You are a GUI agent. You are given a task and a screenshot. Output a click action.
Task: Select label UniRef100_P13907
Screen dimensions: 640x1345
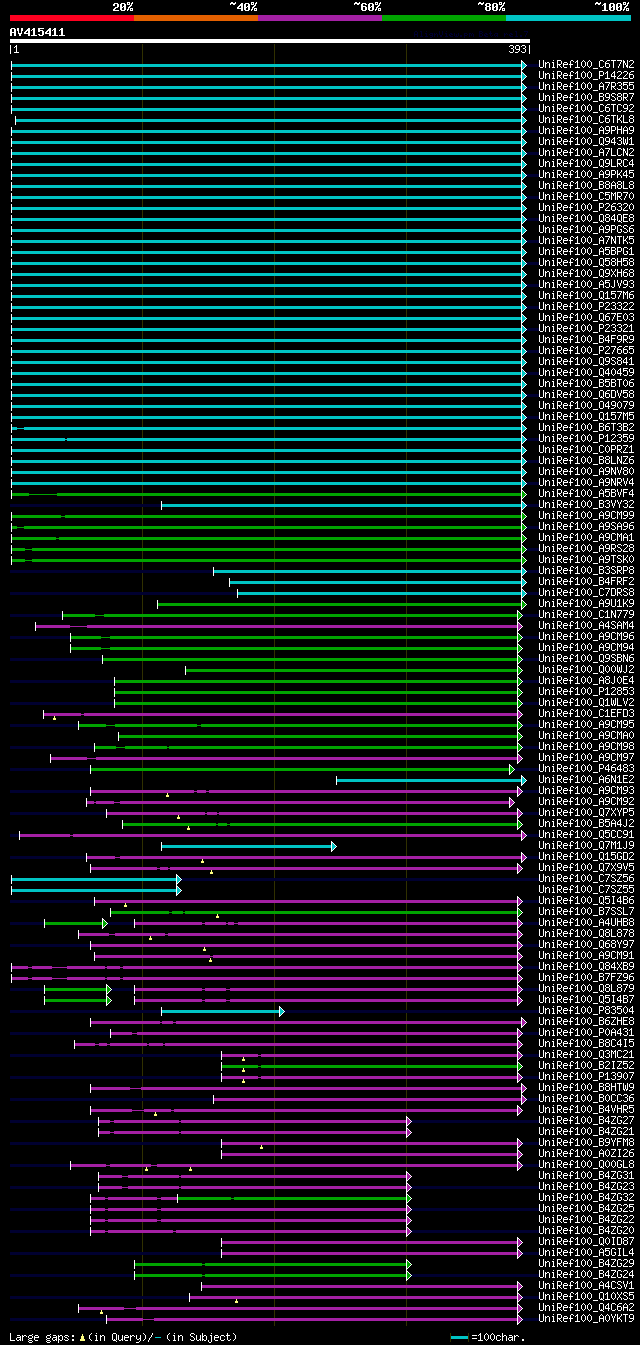(586, 1076)
